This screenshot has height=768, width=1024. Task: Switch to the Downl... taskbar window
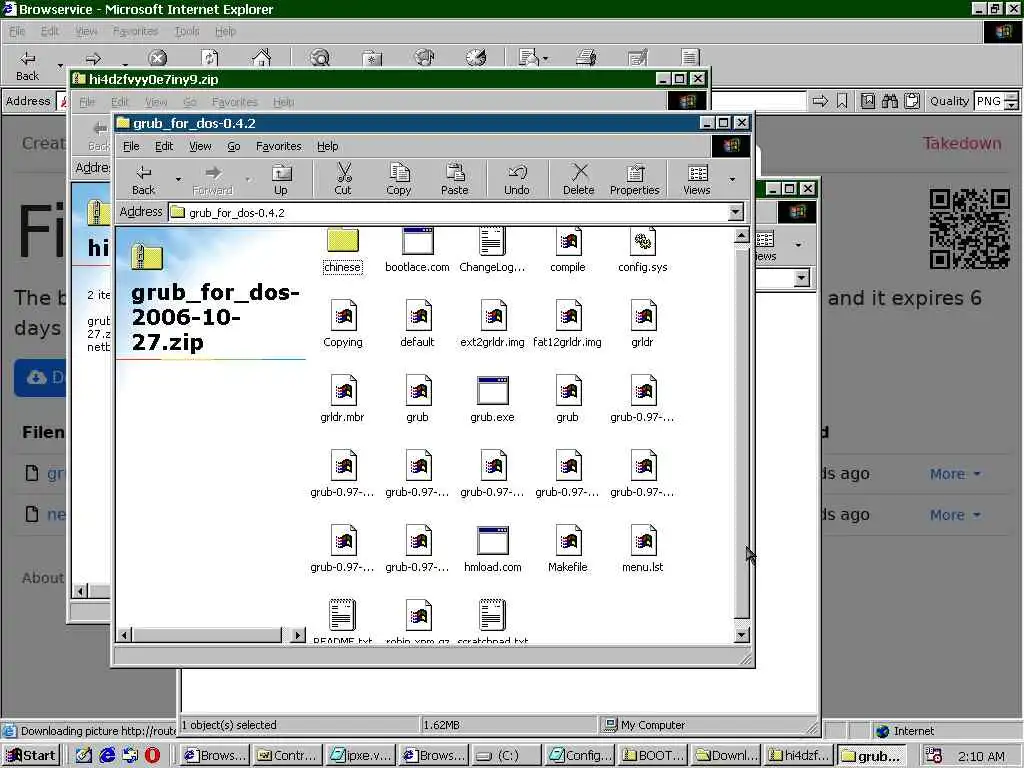tap(726, 756)
